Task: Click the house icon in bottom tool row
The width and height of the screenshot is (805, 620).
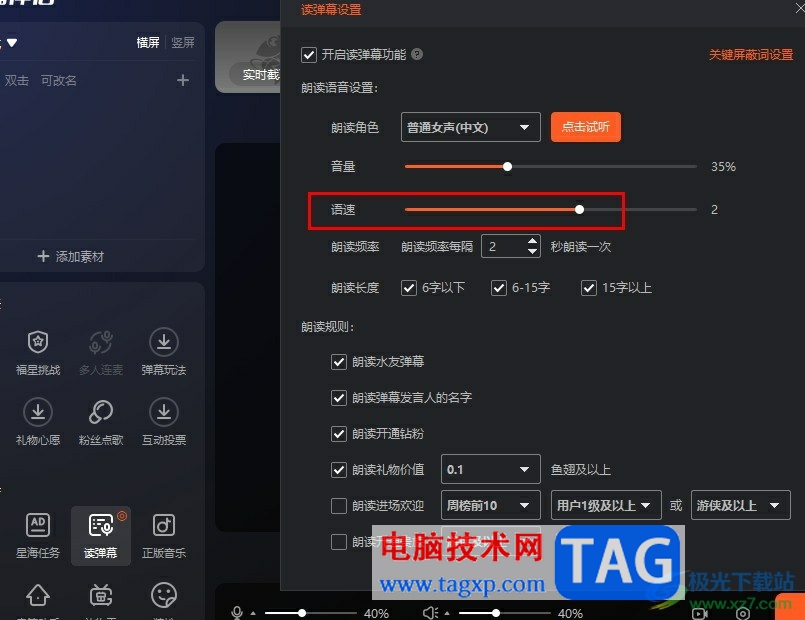Action: point(38,595)
